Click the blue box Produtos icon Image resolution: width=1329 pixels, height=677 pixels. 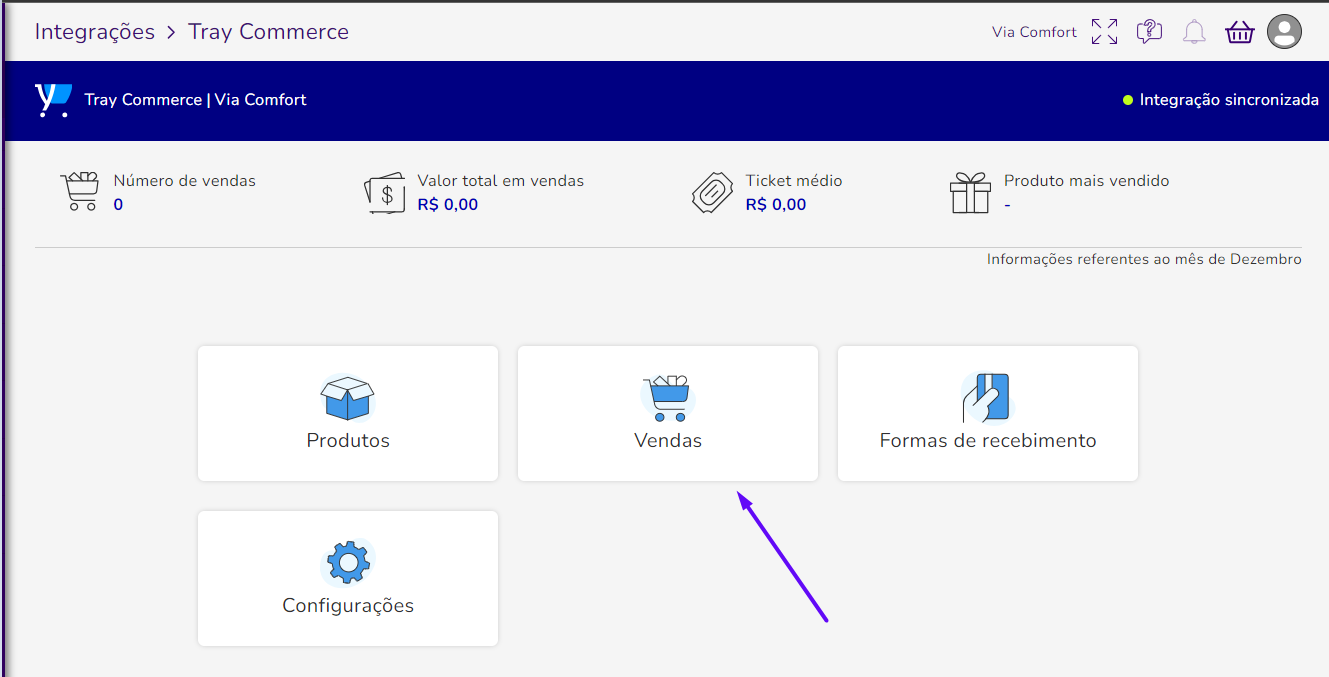pos(347,397)
